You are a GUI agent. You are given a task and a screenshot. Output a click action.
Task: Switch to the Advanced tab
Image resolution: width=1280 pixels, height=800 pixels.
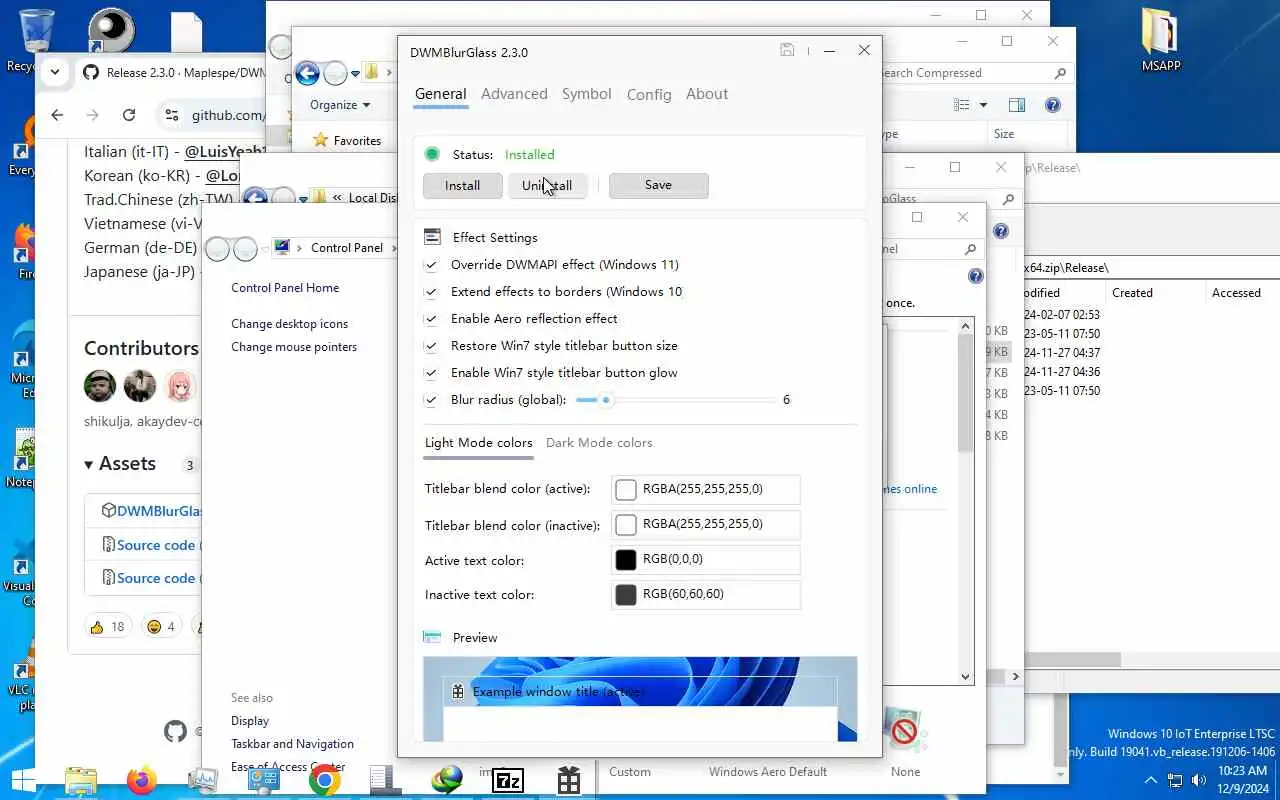514,94
